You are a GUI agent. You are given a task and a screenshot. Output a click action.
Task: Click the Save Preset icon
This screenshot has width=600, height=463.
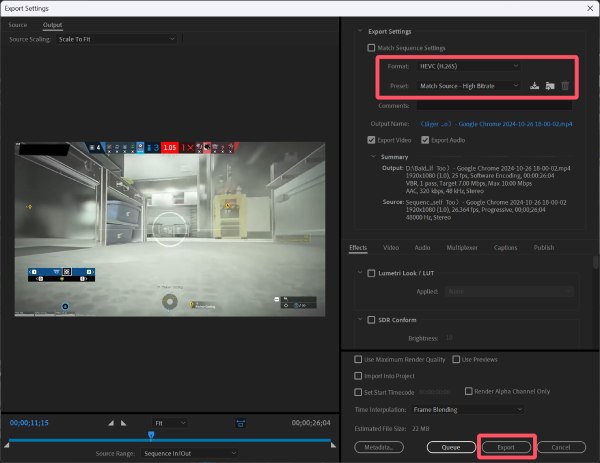pyautogui.click(x=535, y=86)
